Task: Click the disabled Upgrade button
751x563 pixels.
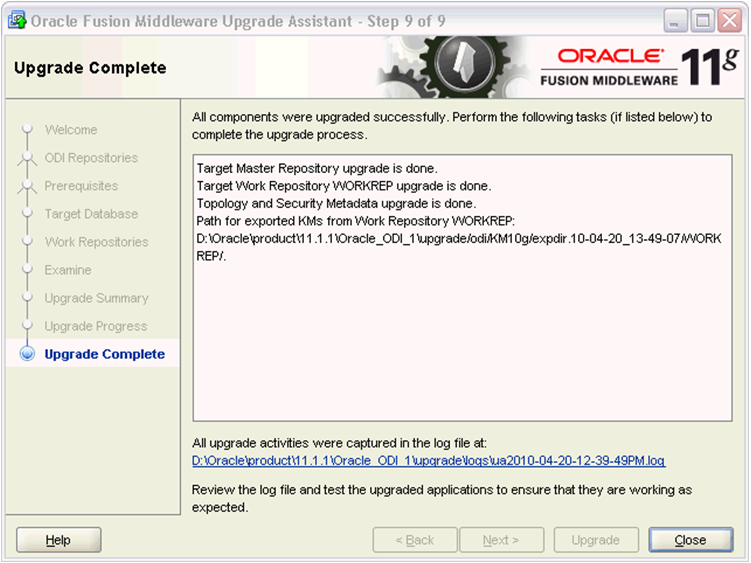Action: click(596, 540)
